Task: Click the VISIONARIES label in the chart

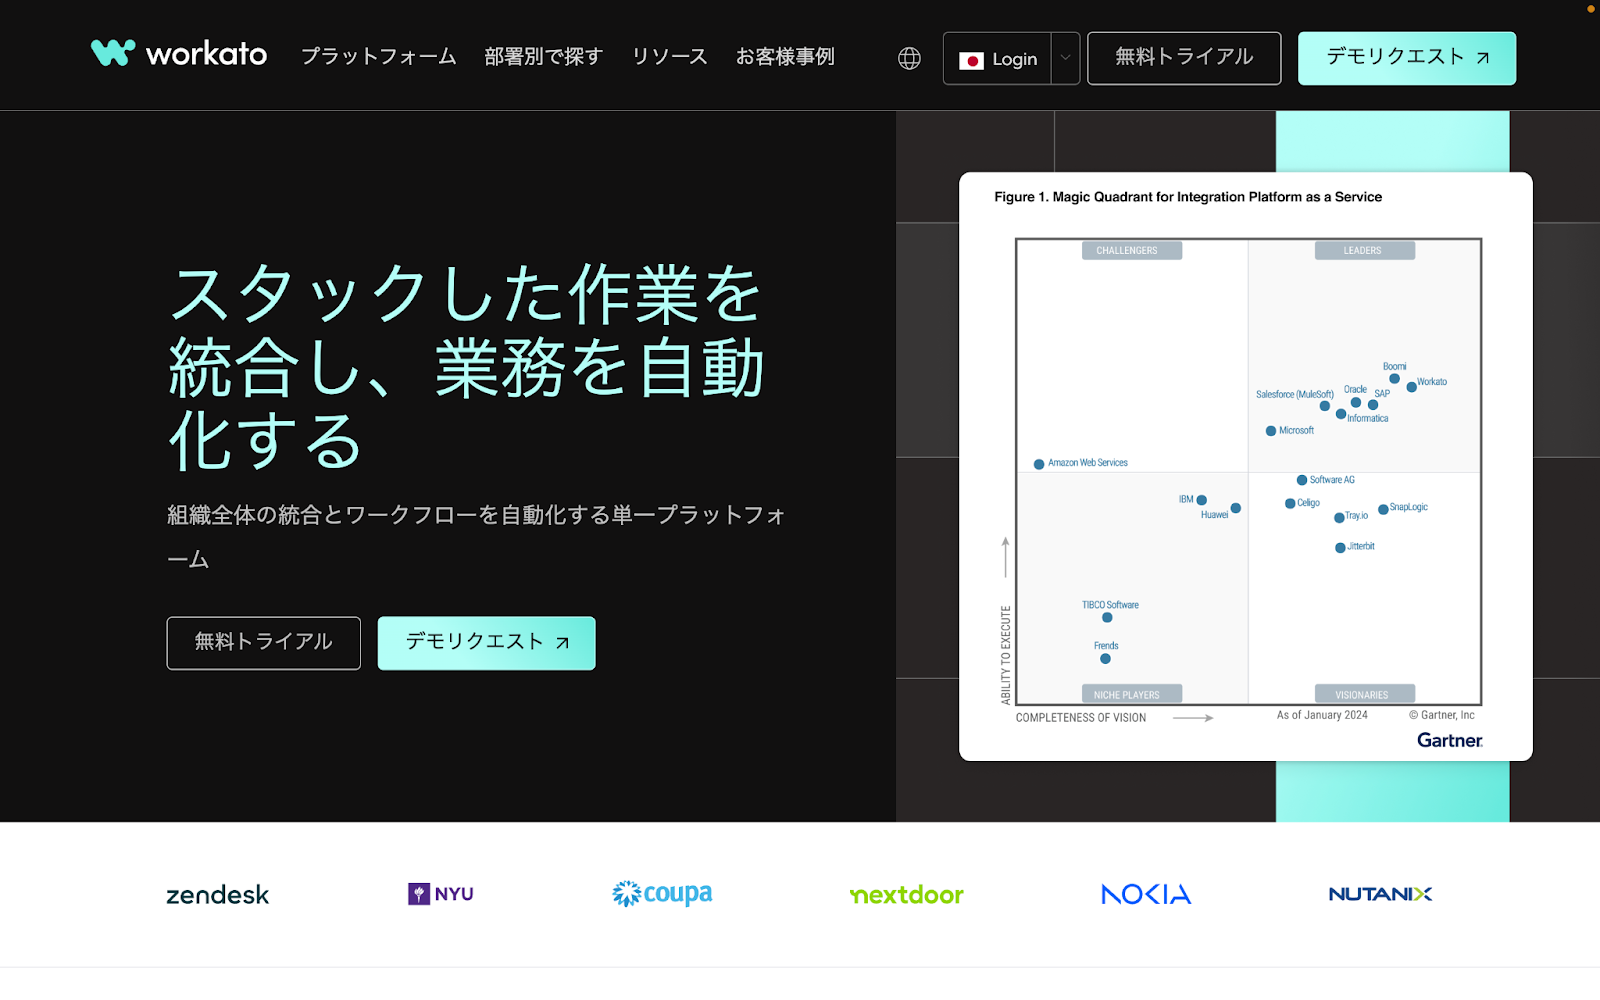Action: pyautogui.click(x=1364, y=694)
